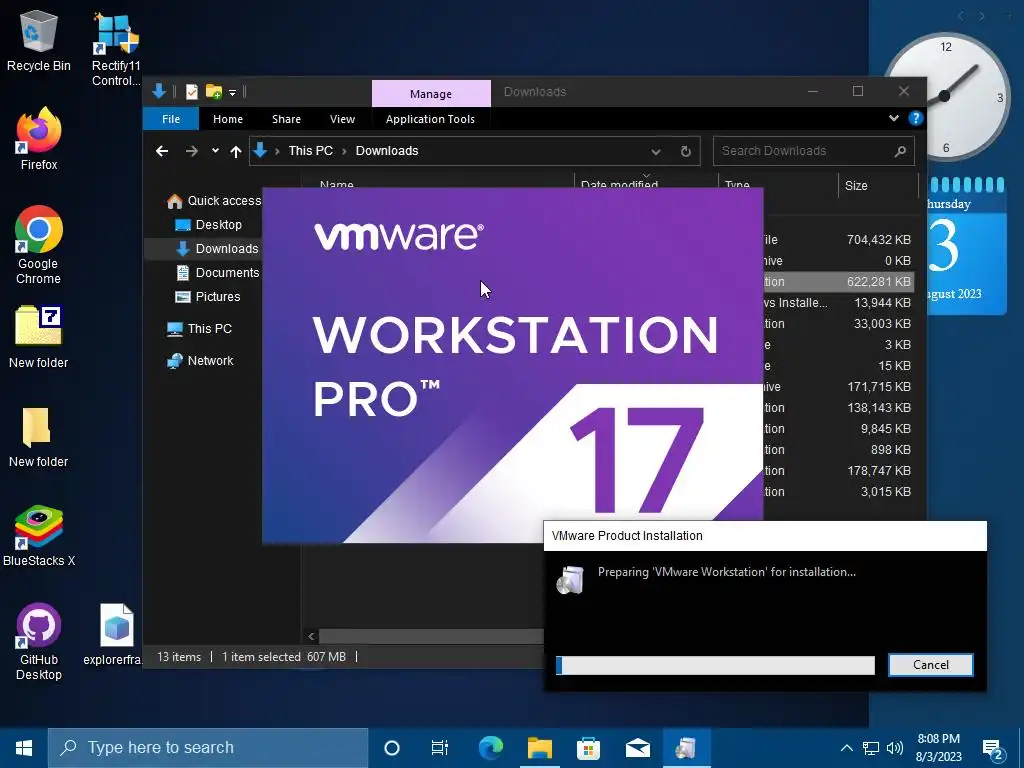Viewport: 1024px width, 768px height.
Task: Open the Recycle Bin desktop icon
Action: pos(39,42)
